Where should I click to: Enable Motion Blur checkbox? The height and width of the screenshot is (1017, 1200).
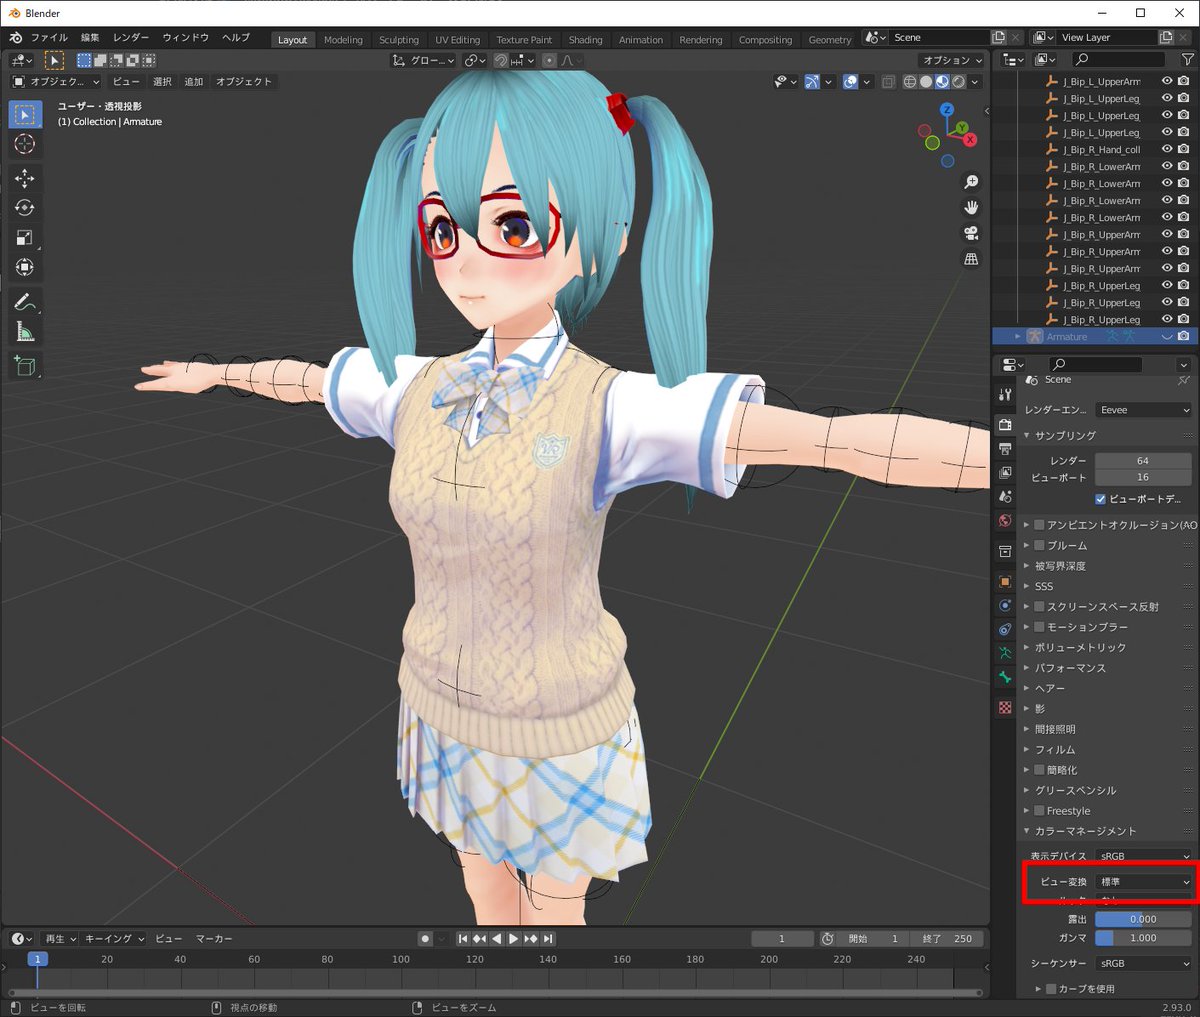pyautogui.click(x=1039, y=627)
